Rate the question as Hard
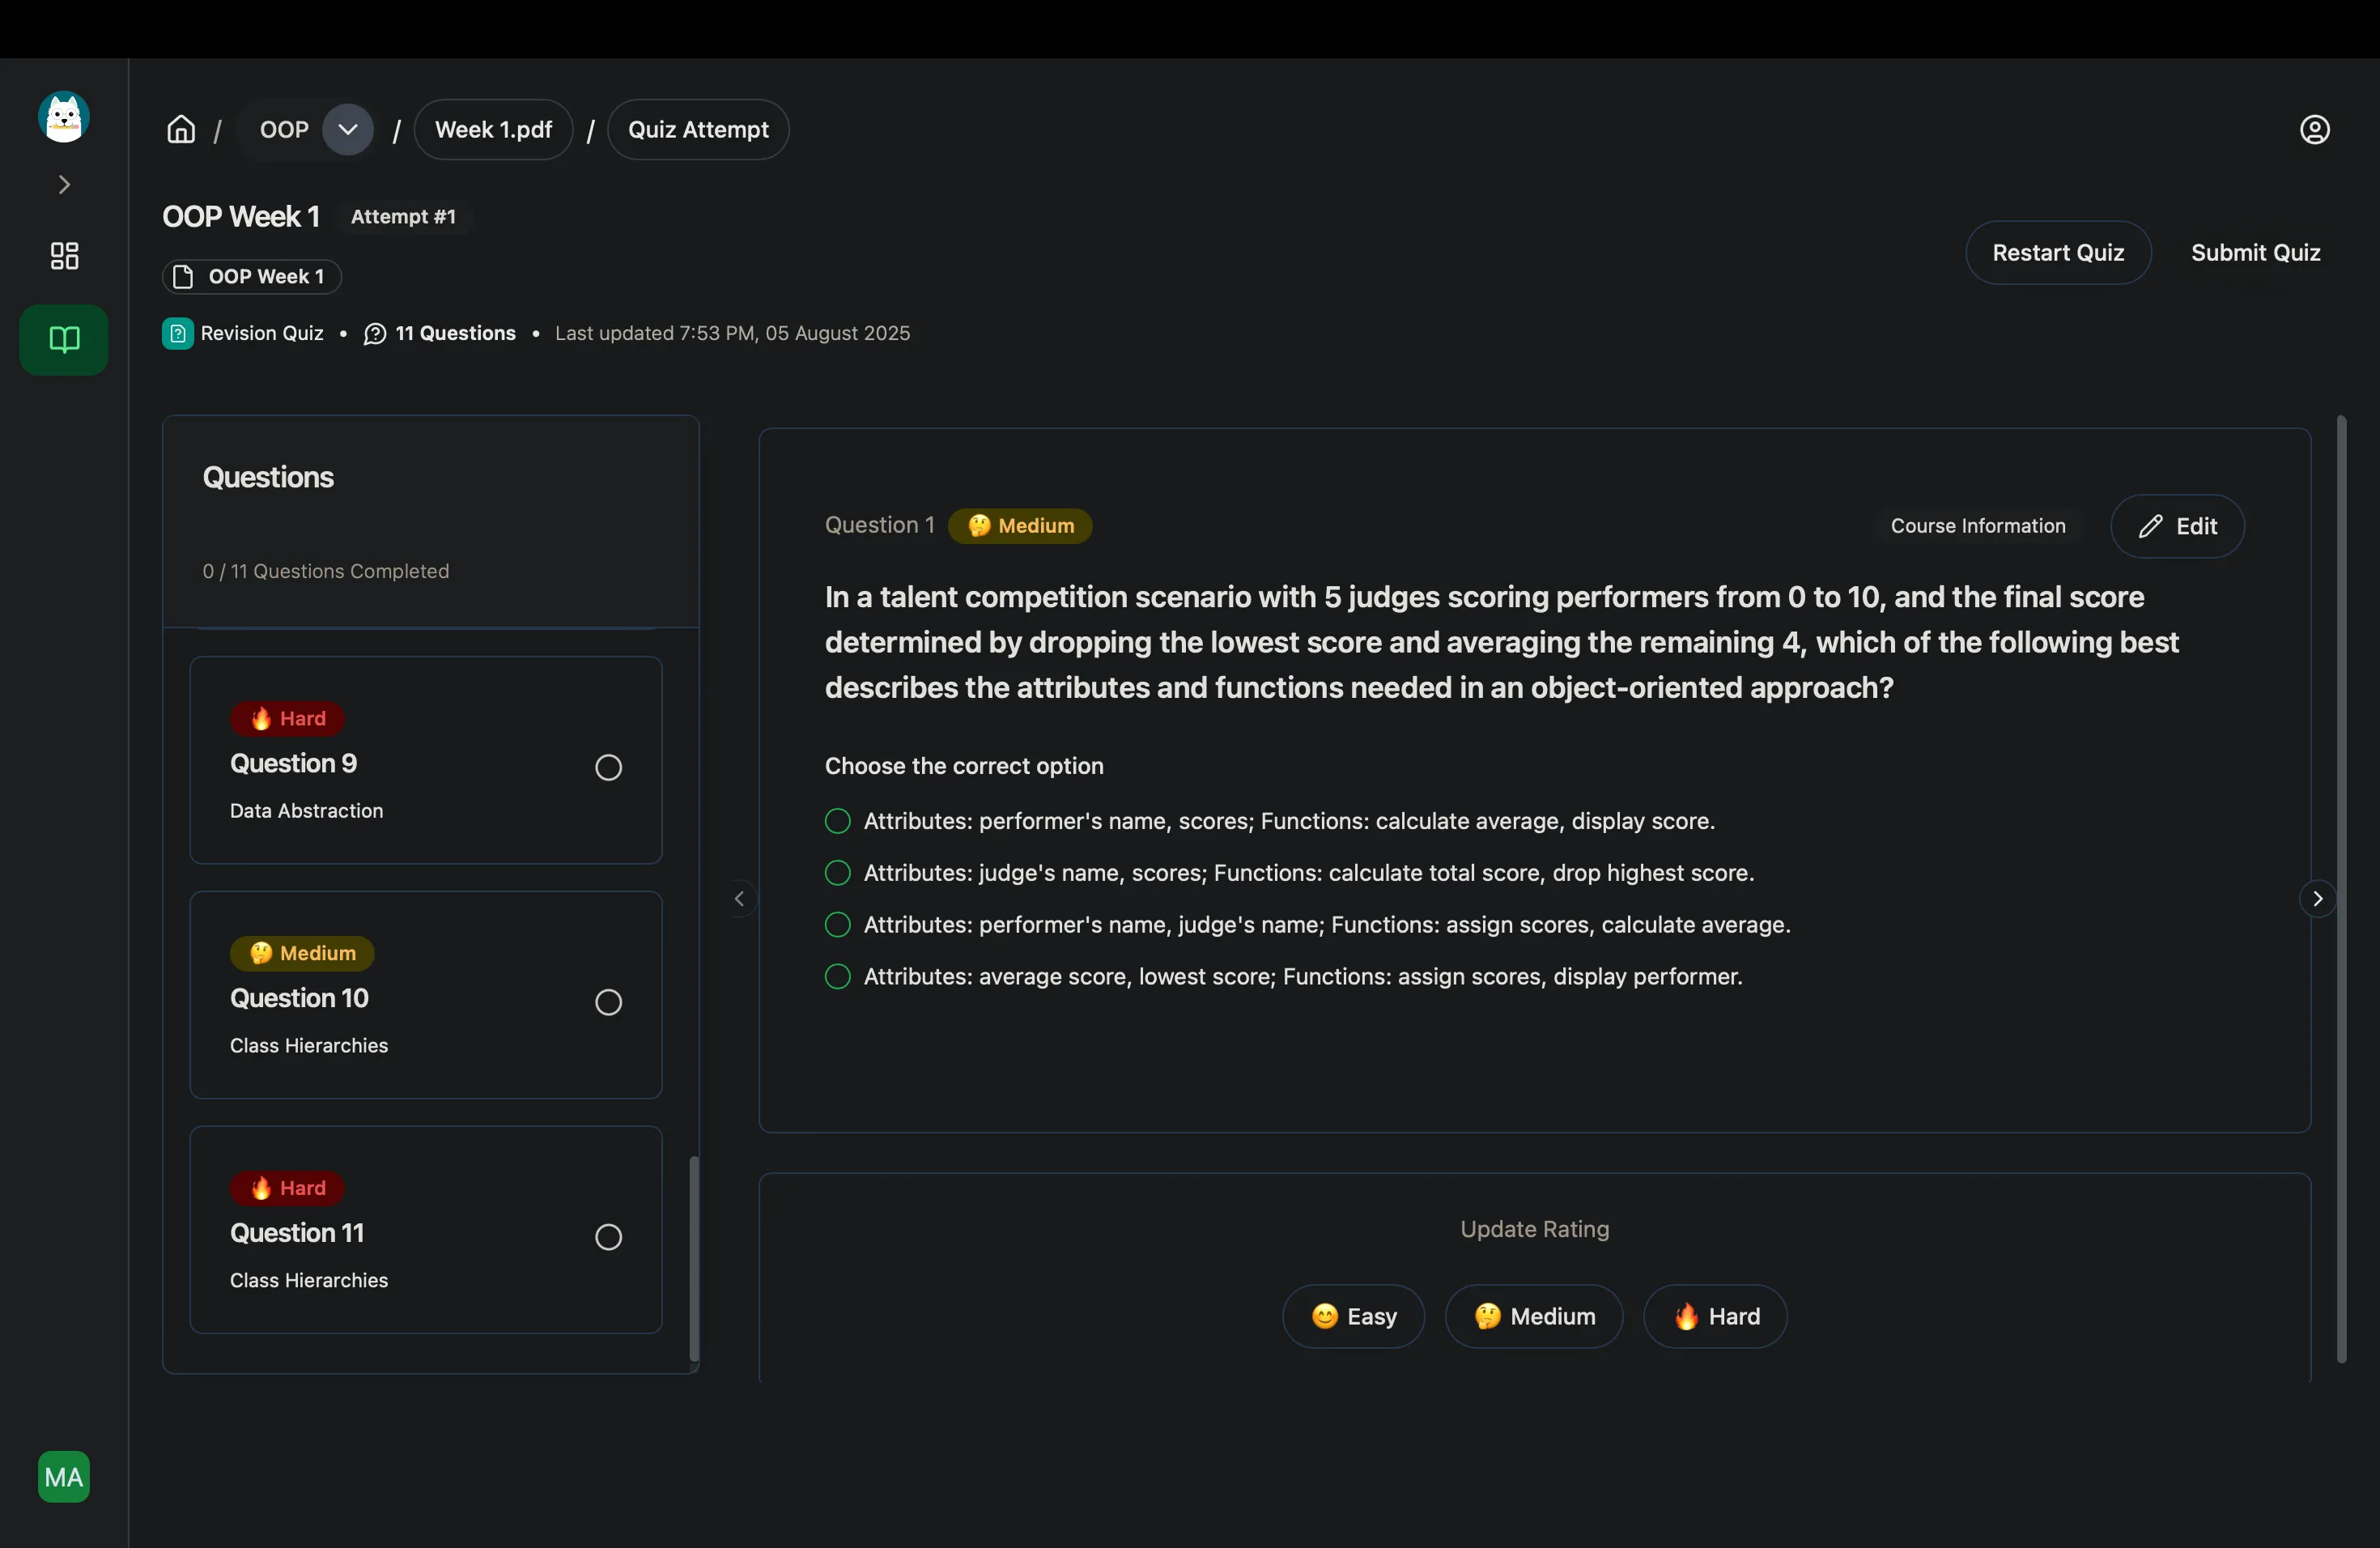Screen dimensions: 2380x1548 point(1715,1316)
